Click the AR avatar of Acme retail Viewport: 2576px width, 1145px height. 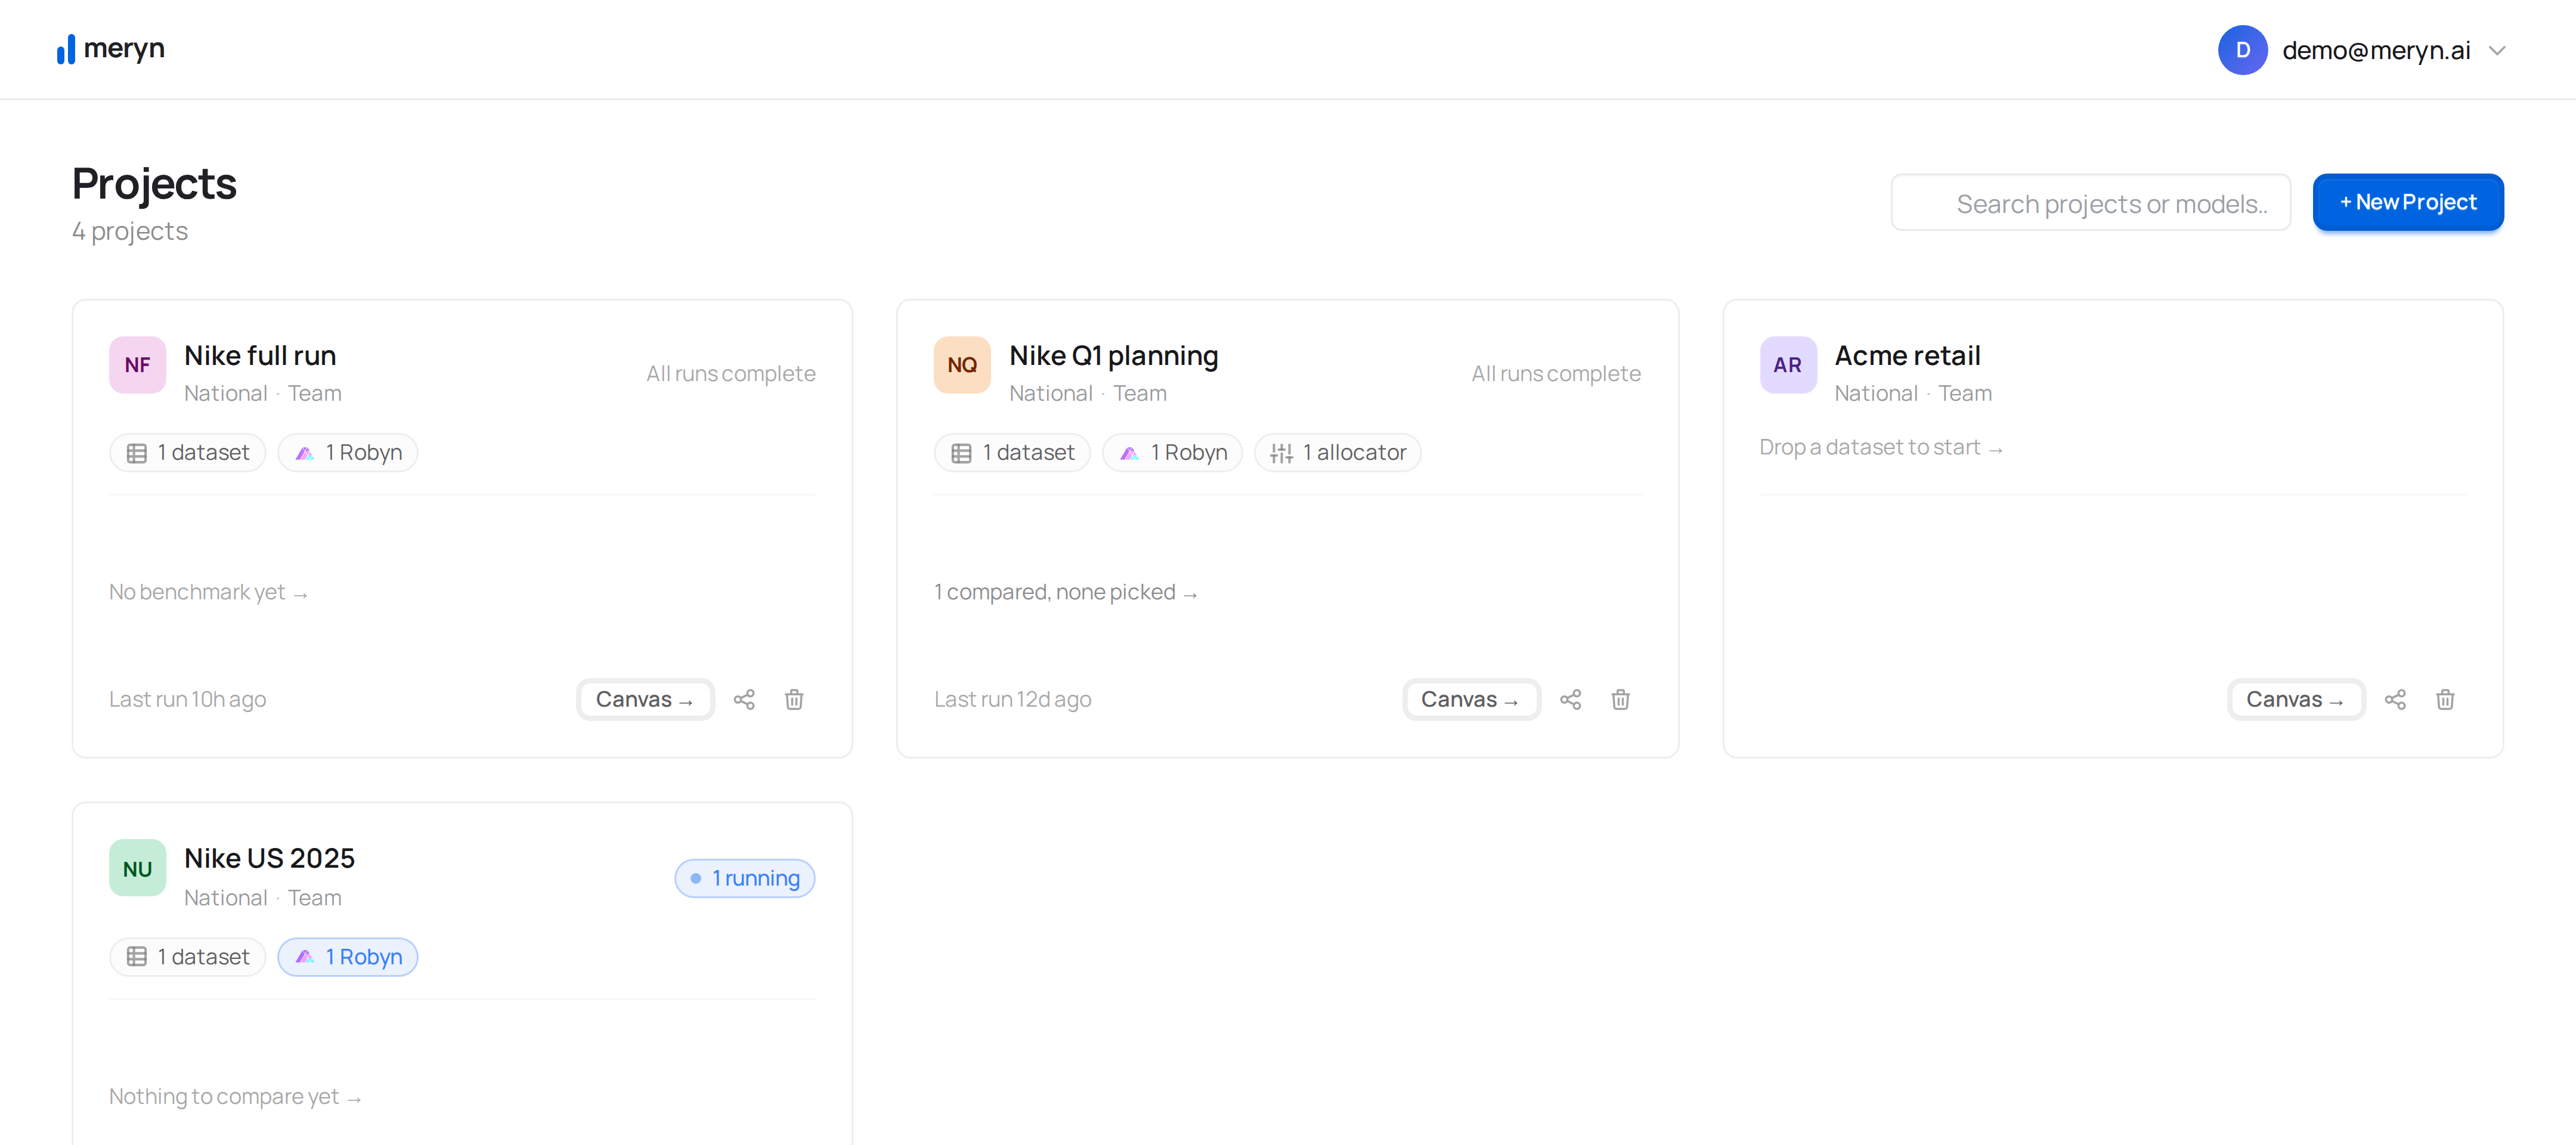1788,365
